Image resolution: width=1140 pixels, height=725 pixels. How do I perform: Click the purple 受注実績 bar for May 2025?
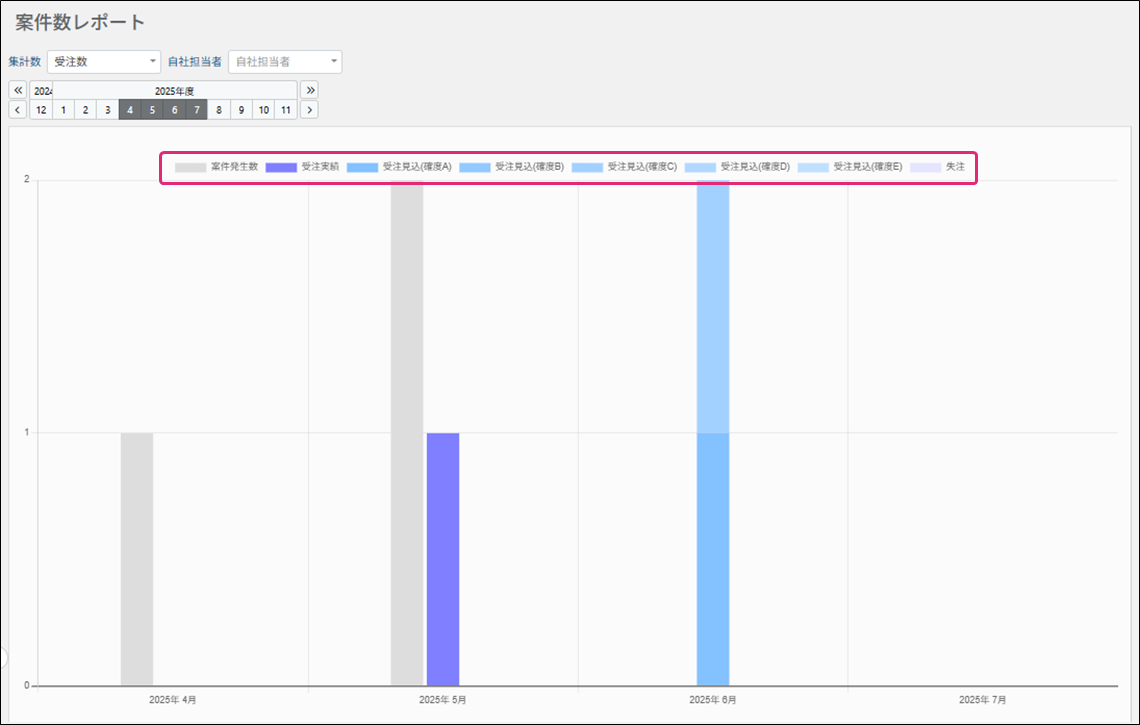coord(443,558)
